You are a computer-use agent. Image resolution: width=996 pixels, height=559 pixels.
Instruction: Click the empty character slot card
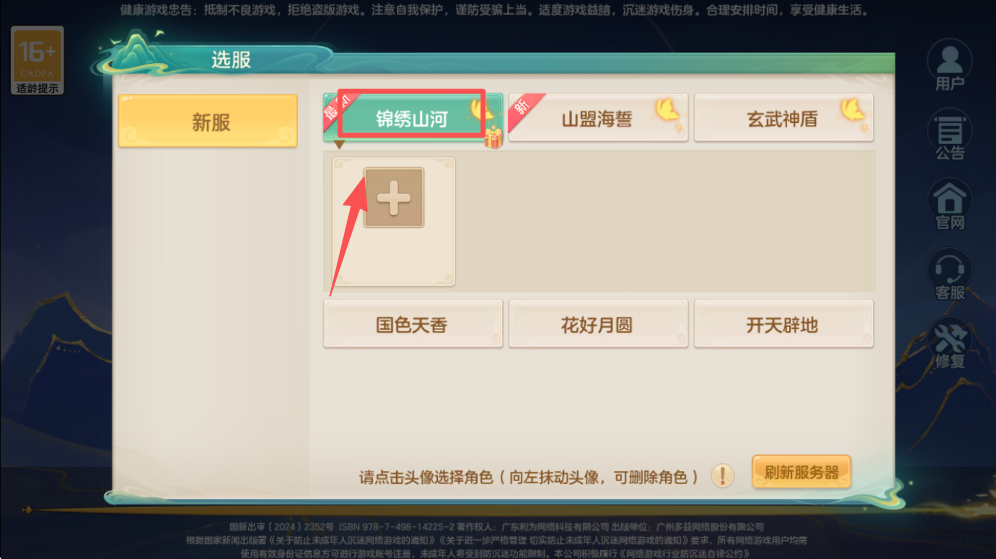[394, 222]
